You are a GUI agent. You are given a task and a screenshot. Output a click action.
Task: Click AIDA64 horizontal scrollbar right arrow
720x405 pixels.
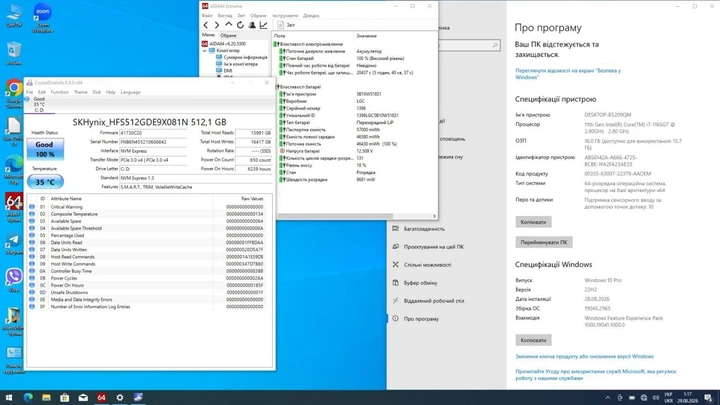[x=434, y=216]
